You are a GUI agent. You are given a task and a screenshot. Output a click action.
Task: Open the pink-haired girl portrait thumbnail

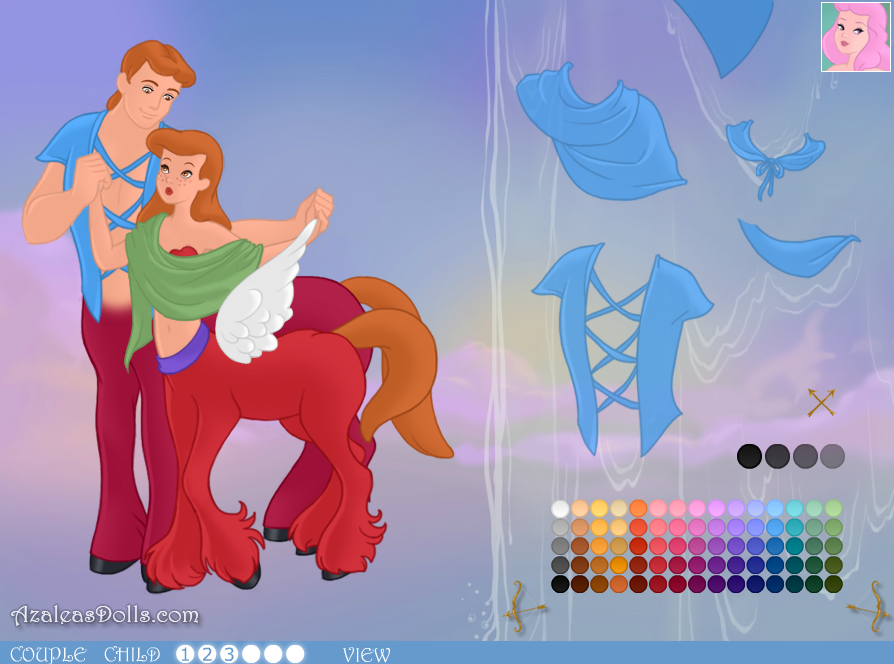tap(856, 37)
